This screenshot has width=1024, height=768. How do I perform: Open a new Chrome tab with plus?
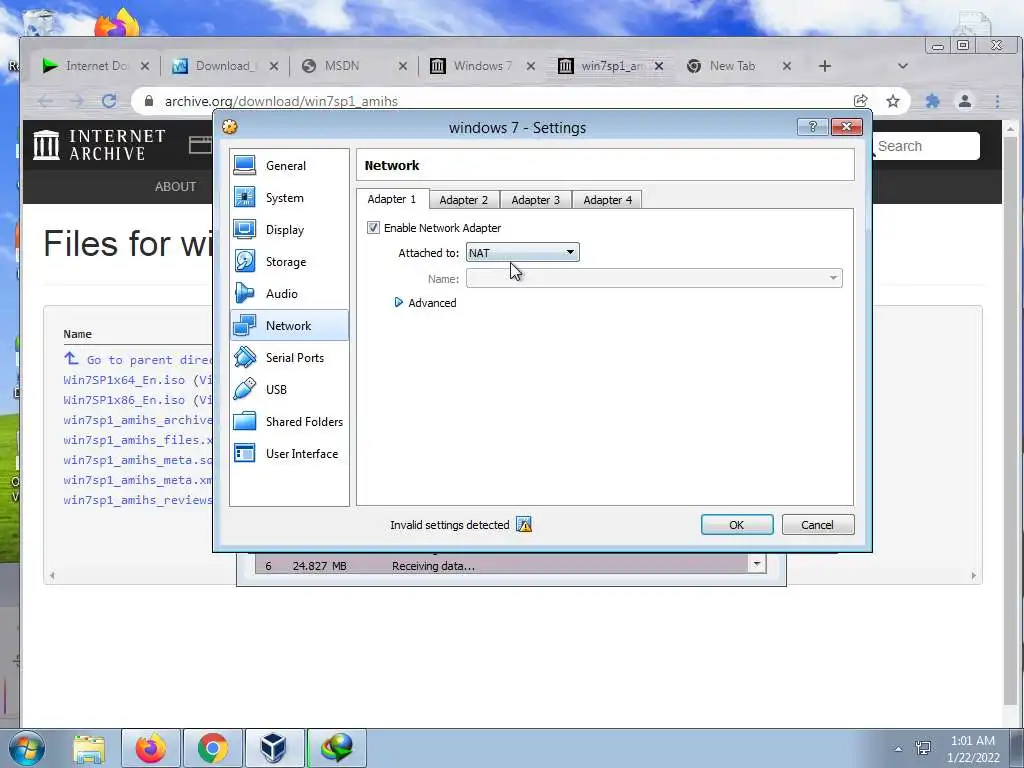coord(825,66)
